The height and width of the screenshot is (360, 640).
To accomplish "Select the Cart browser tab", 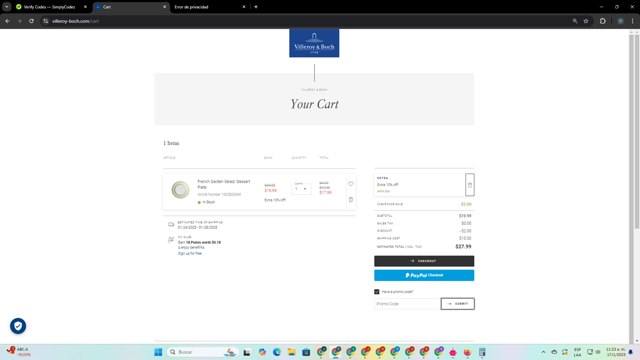I will click(x=131, y=7).
